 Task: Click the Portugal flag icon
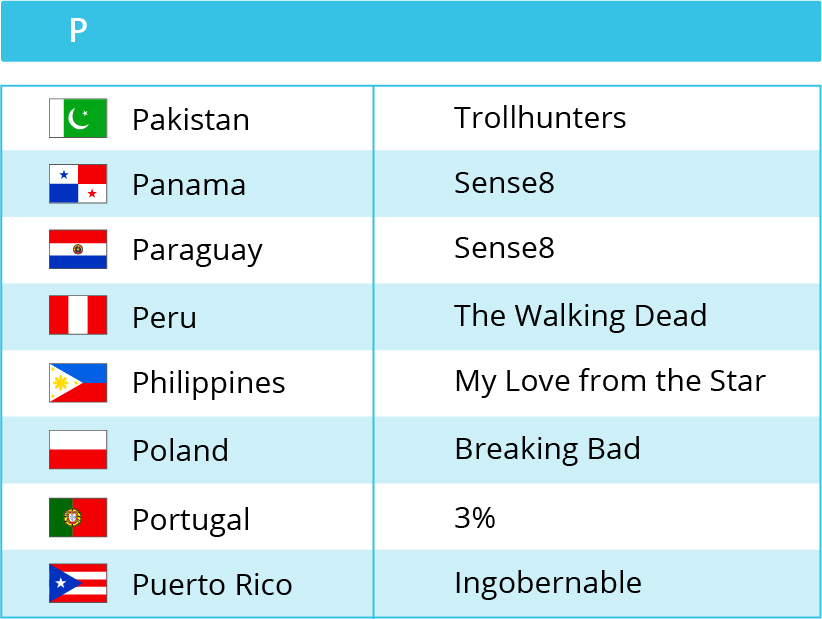tap(78, 517)
